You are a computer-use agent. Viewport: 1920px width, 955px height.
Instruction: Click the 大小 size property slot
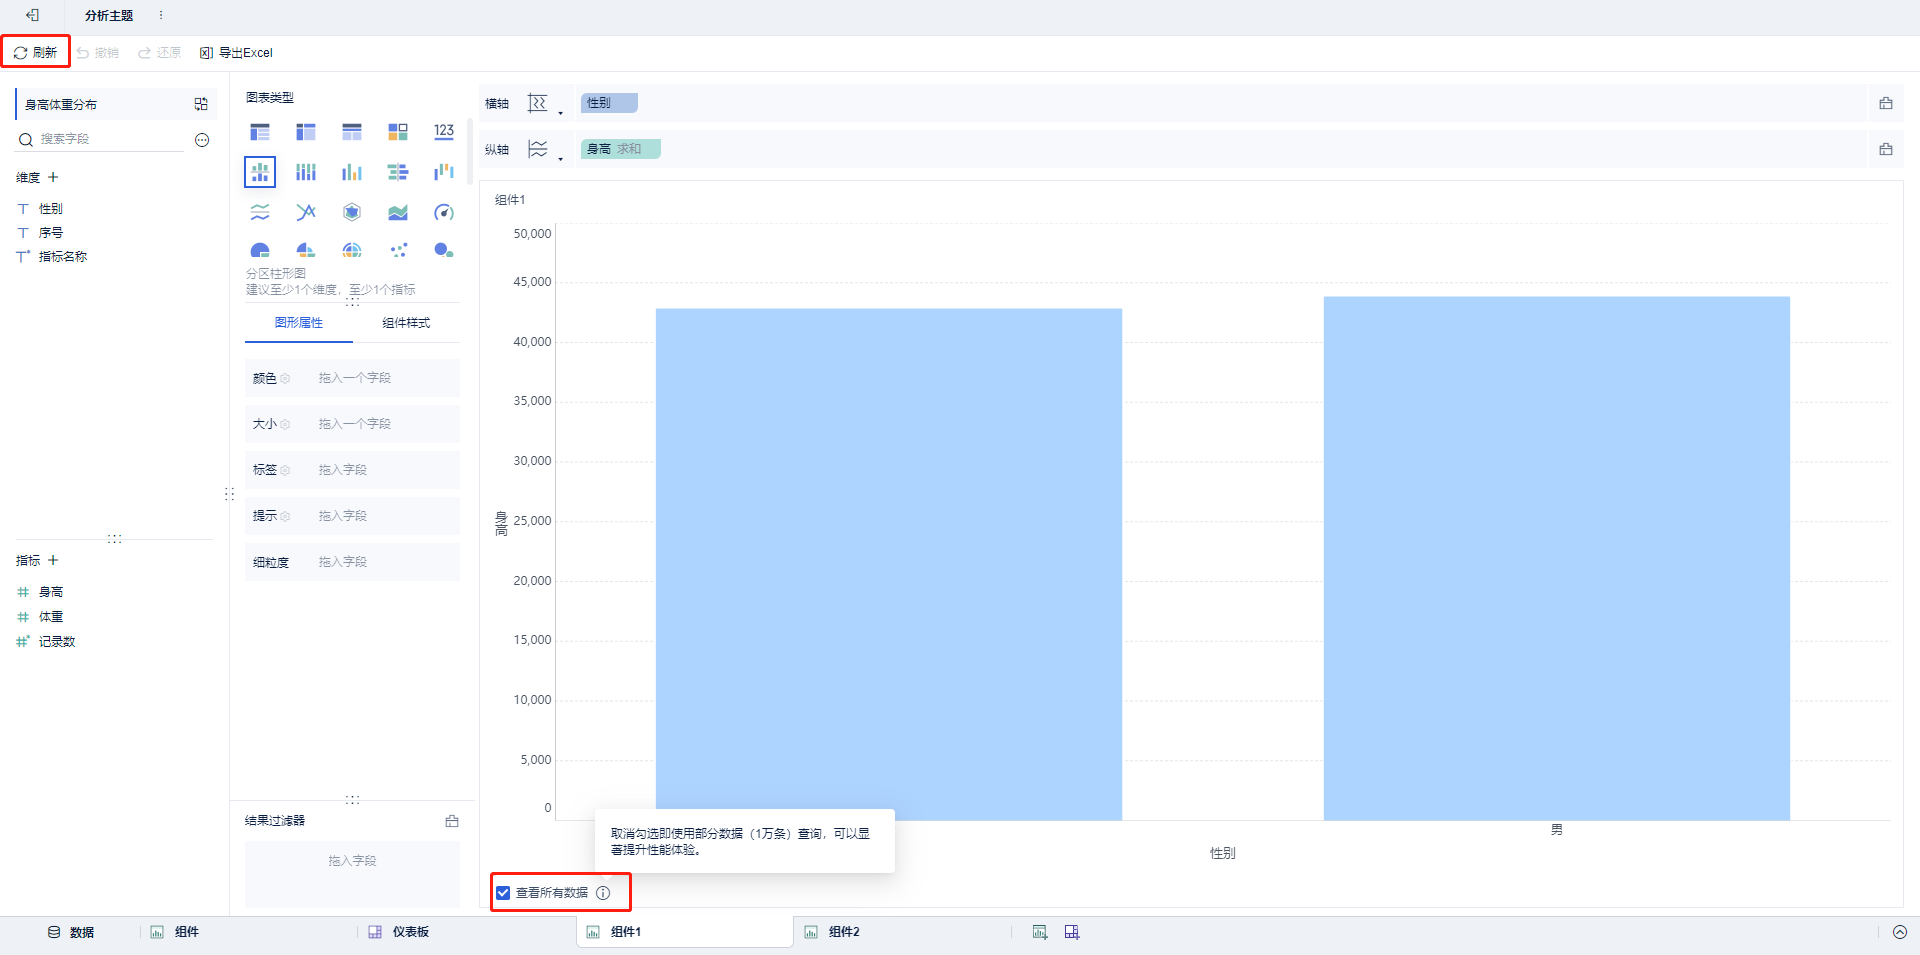click(x=352, y=424)
